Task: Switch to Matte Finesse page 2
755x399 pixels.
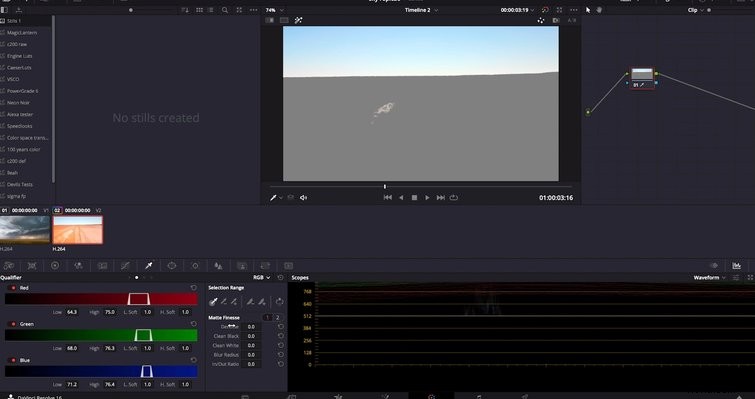Action: [x=277, y=318]
